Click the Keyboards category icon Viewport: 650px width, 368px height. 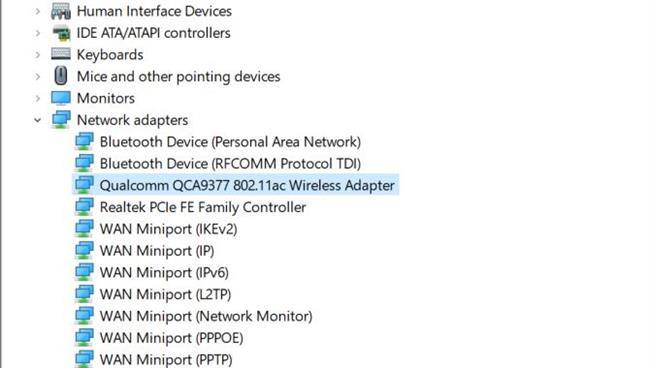pos(61,54)
